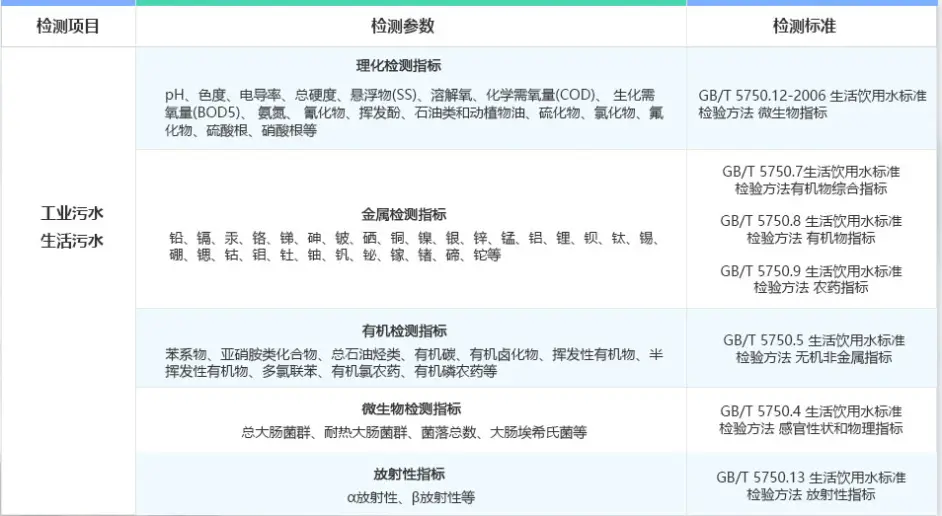The width and height of the screenshot is (942, 516).
Task: Click the GB/T 5750.9 农药指标 standard
Action: pyautogui.click(x=811, y=279)
